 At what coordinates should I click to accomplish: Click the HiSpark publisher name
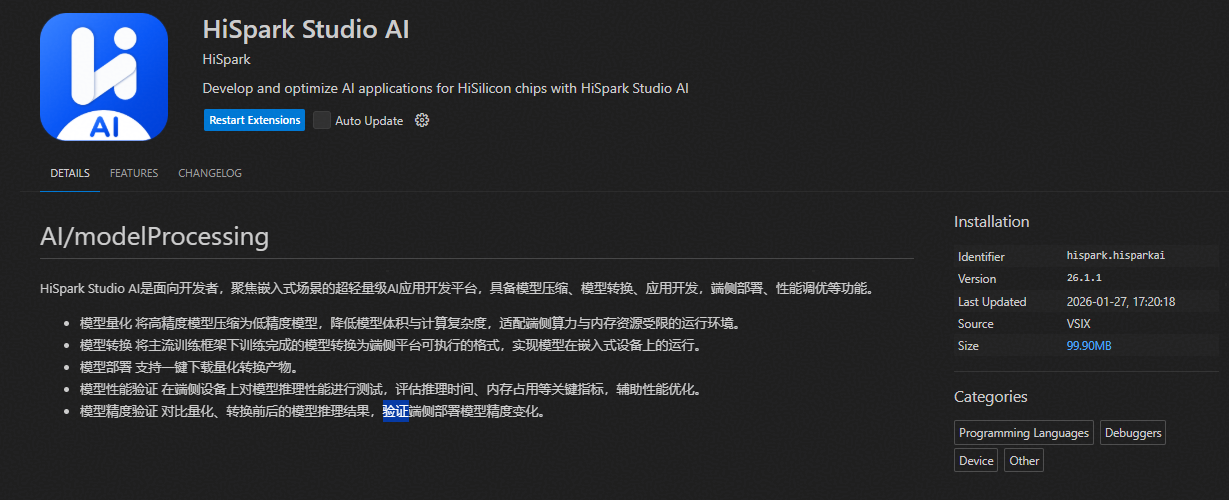pyautogui.click(x=226, y=60)
